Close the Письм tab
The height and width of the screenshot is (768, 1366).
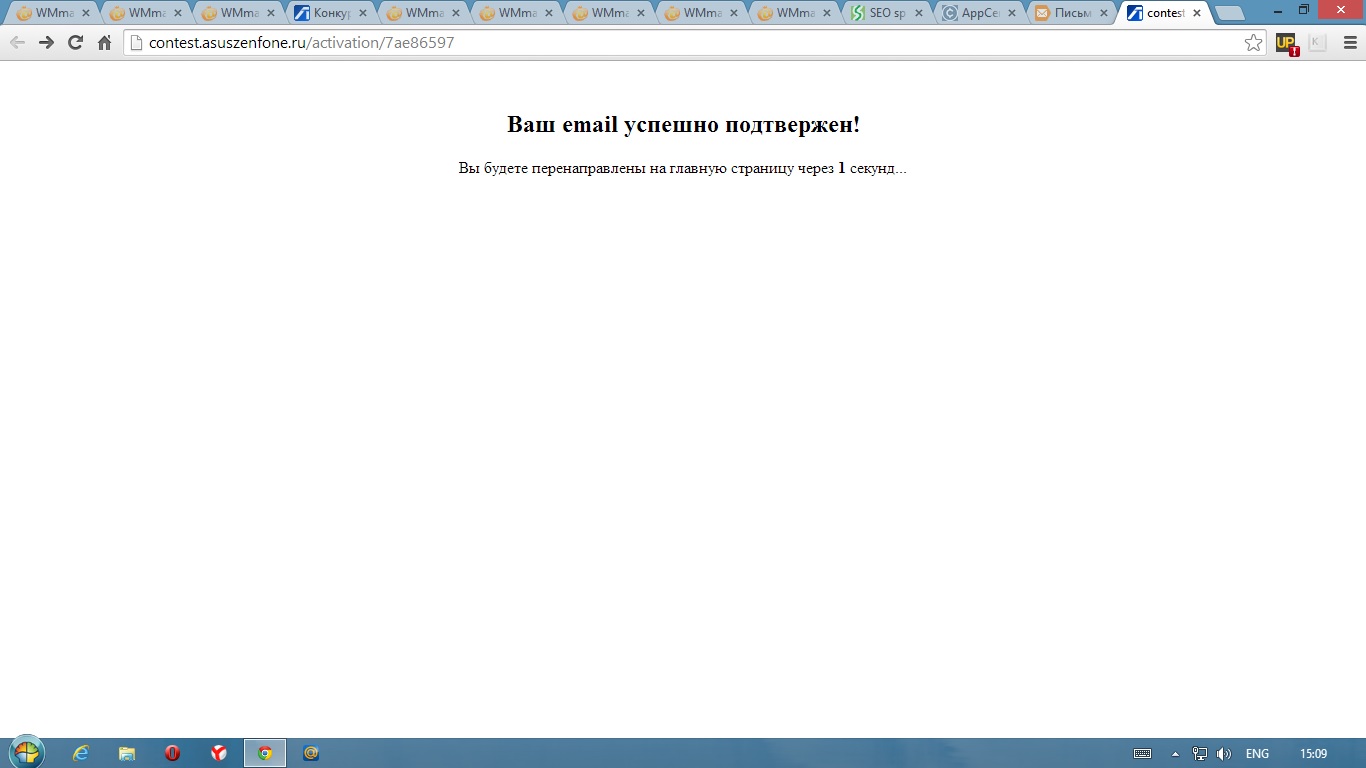tap(1104, 14)
